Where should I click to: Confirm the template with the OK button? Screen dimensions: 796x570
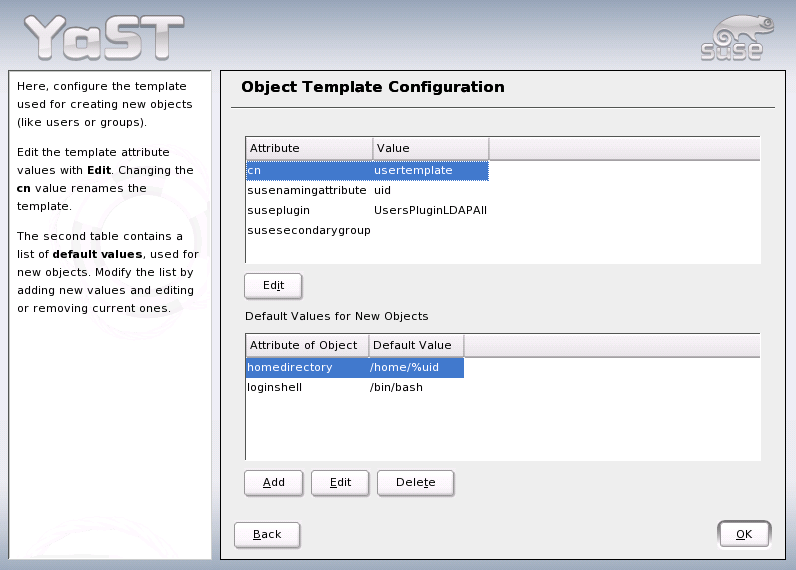tap(744, 534)
